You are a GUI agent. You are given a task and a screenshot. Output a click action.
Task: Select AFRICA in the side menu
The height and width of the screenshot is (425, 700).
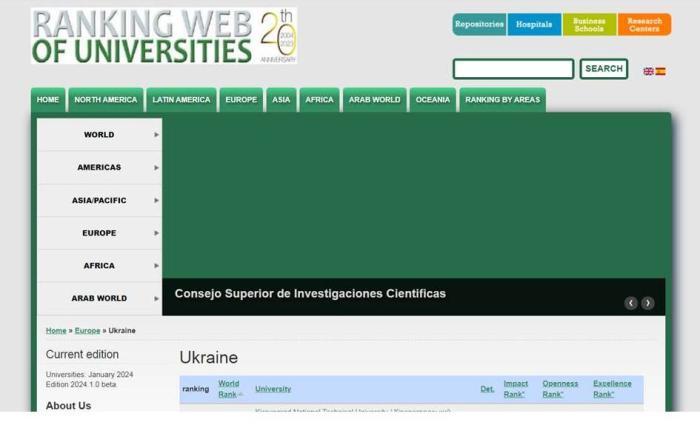(x=99, y=266)
